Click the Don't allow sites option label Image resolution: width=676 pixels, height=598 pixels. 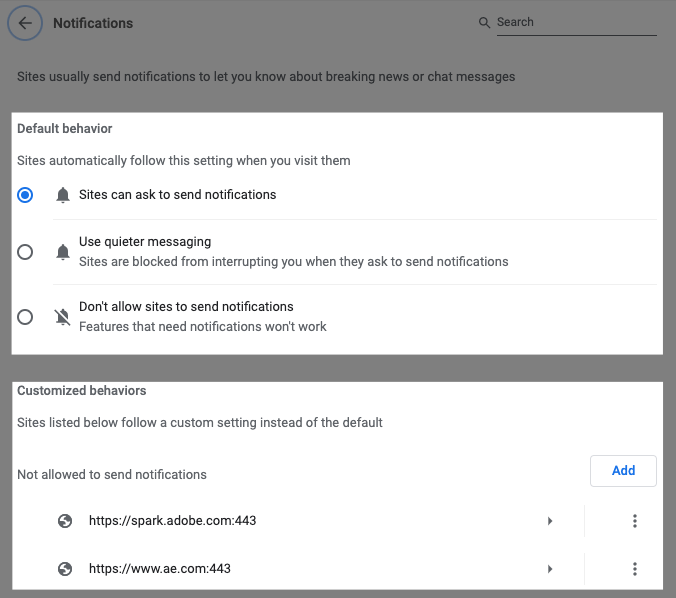click(186, 307)
